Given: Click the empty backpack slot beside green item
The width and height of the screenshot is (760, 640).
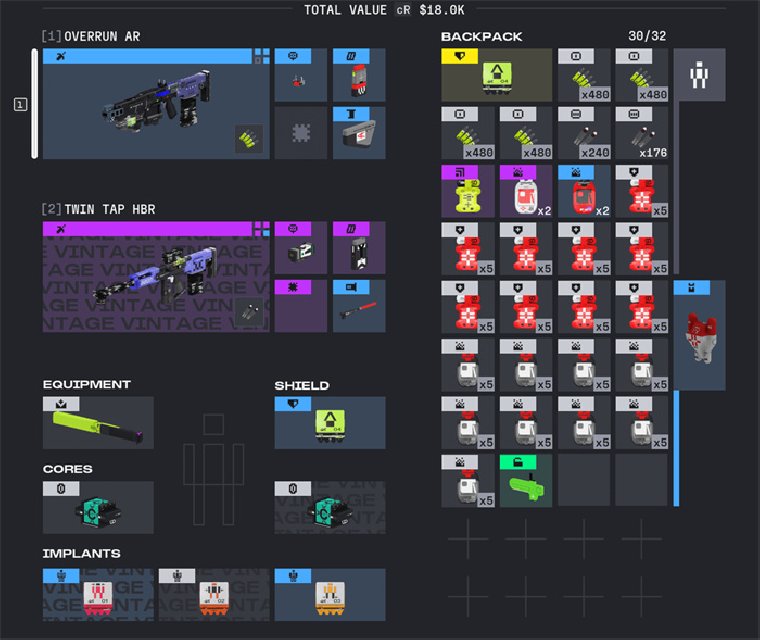Looking at the screenshot, I should tap(584, 481).
